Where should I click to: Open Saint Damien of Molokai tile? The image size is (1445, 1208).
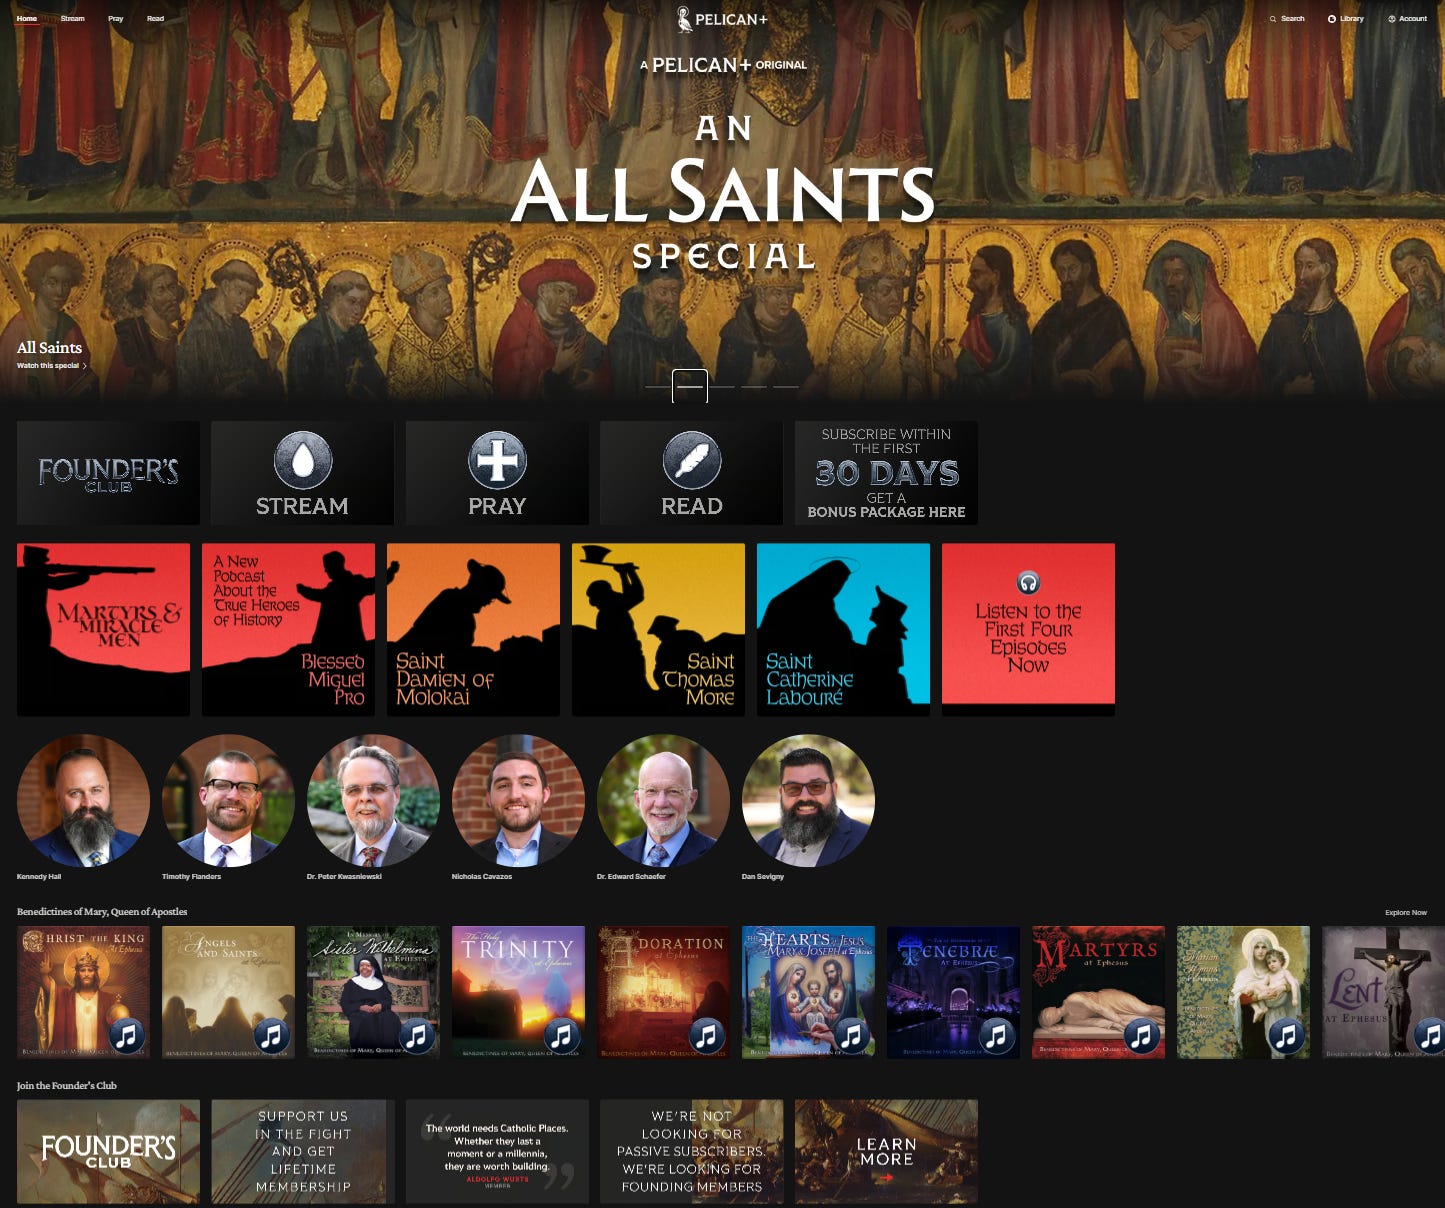pos(473,630)
